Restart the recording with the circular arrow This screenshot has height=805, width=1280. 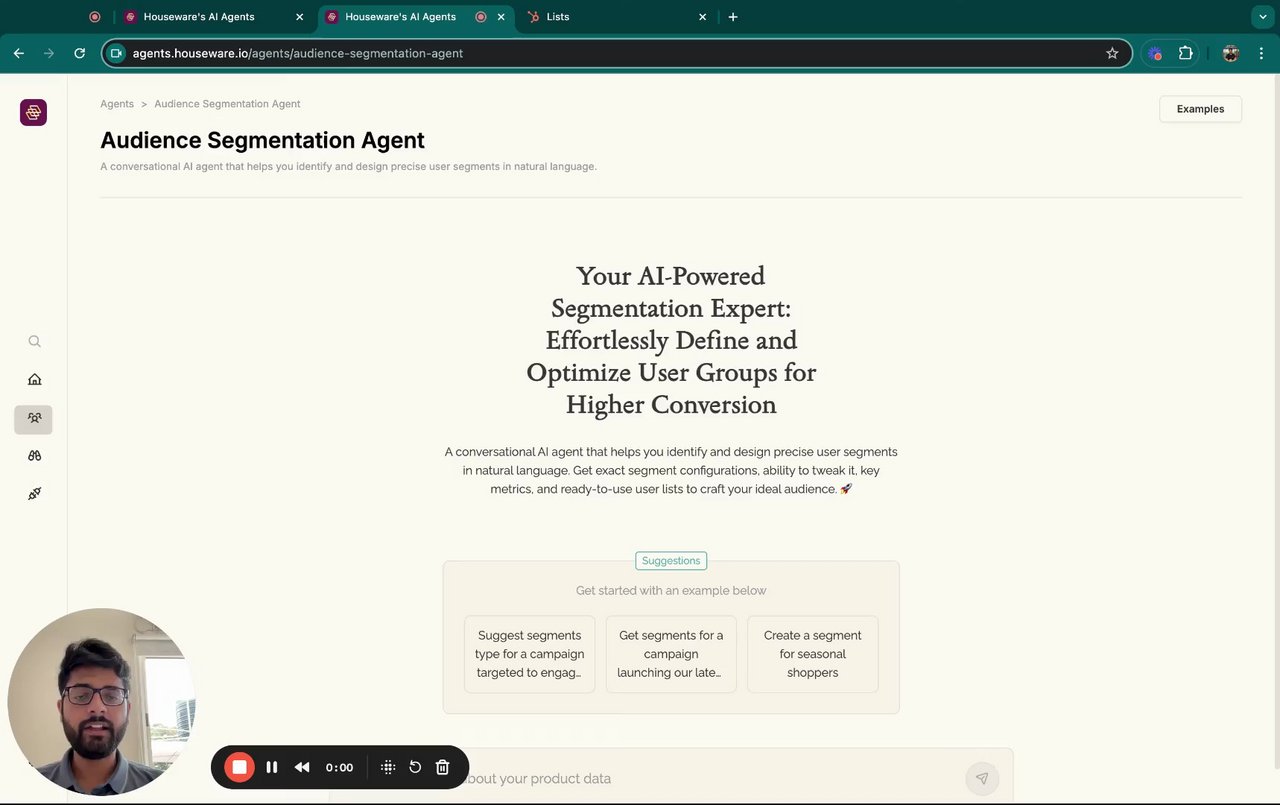(x=415, y=767)
